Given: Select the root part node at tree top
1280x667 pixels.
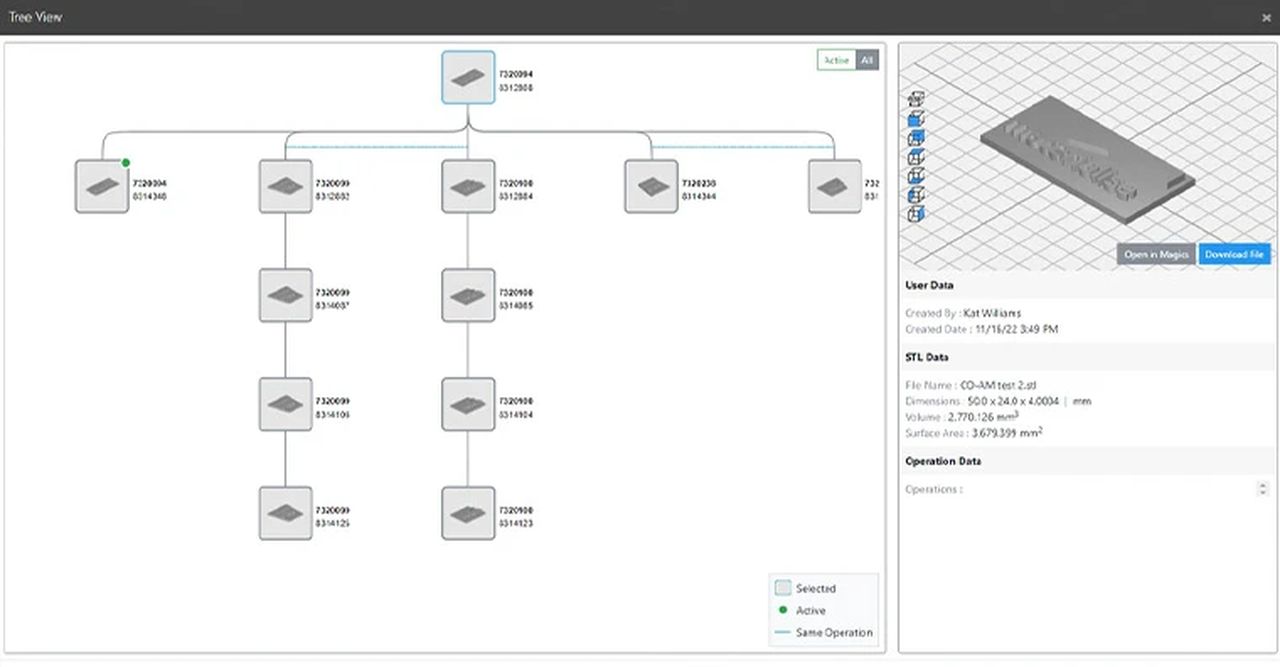Looking at the screenshot, I should [468, 78].
